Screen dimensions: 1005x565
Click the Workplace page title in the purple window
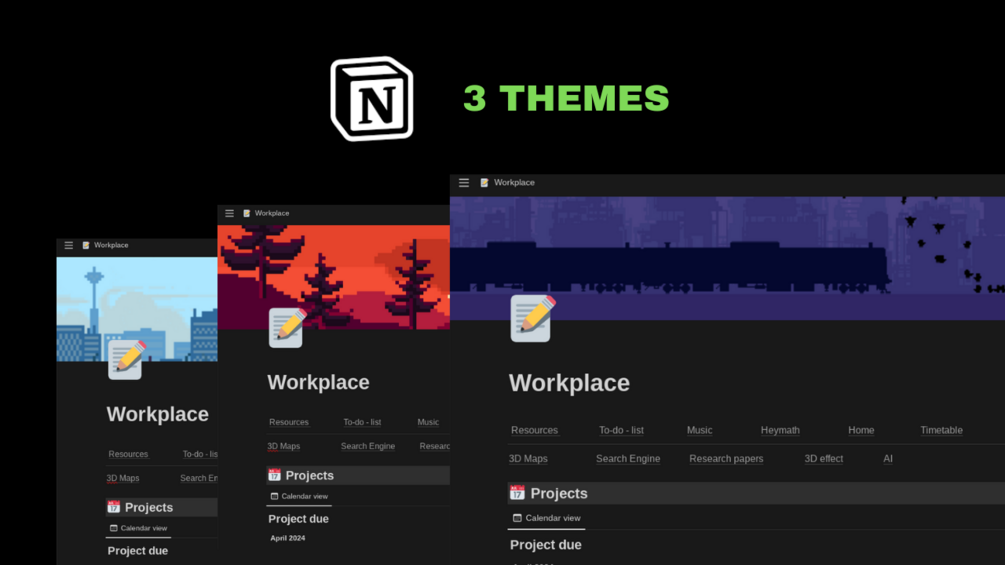tap(569, 383)
